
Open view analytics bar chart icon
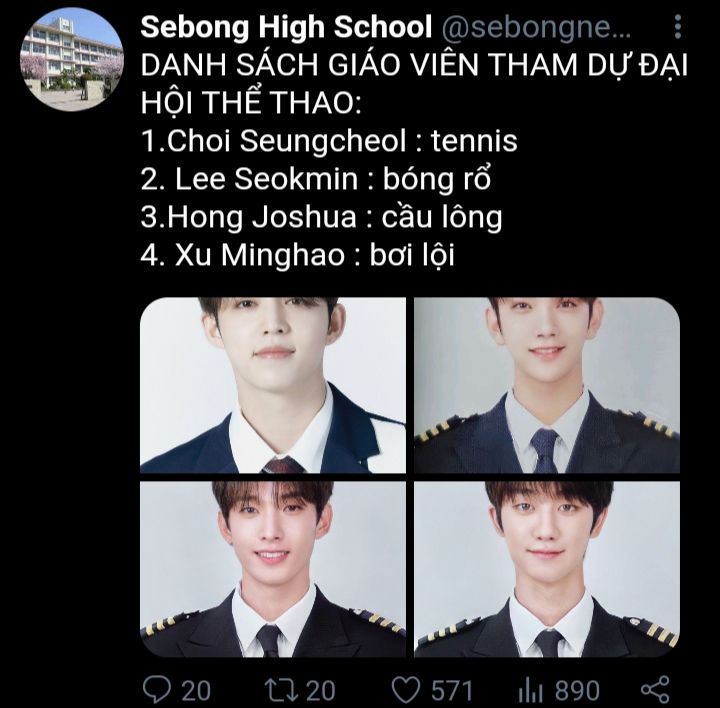pyautogui.click(x=530, y=691)
